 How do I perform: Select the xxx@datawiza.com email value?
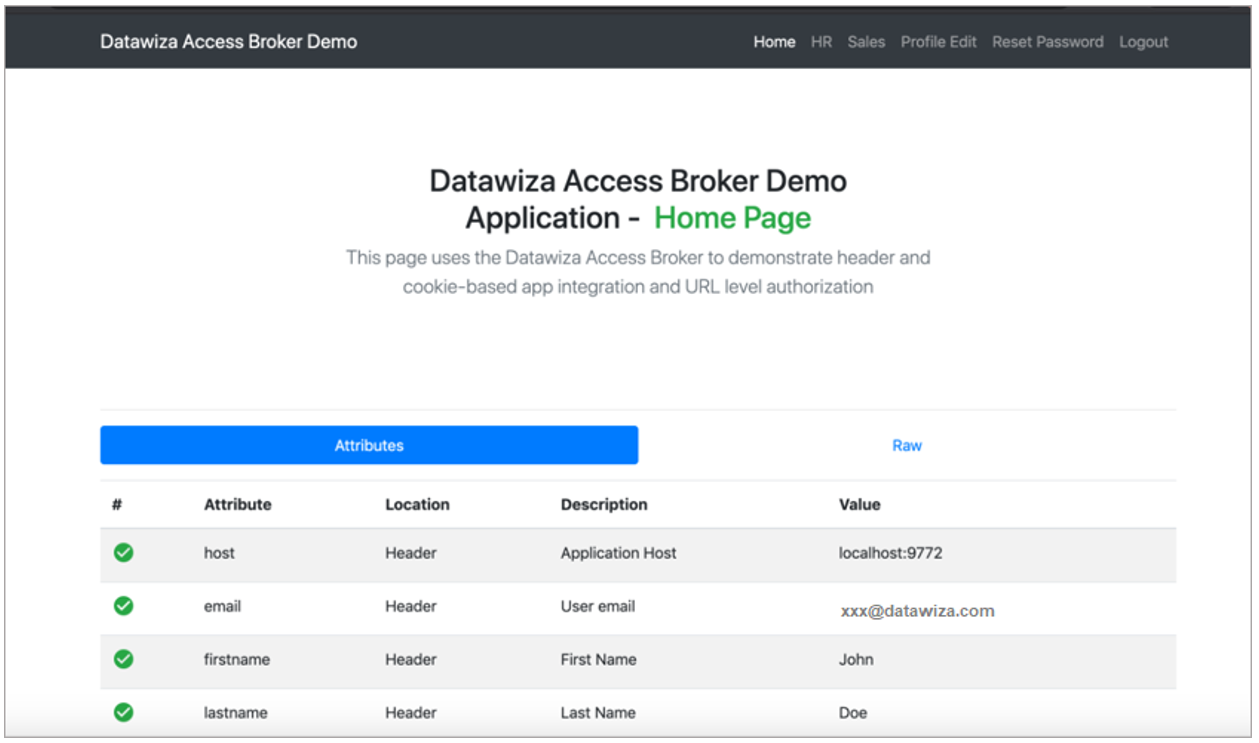point(917,611)
